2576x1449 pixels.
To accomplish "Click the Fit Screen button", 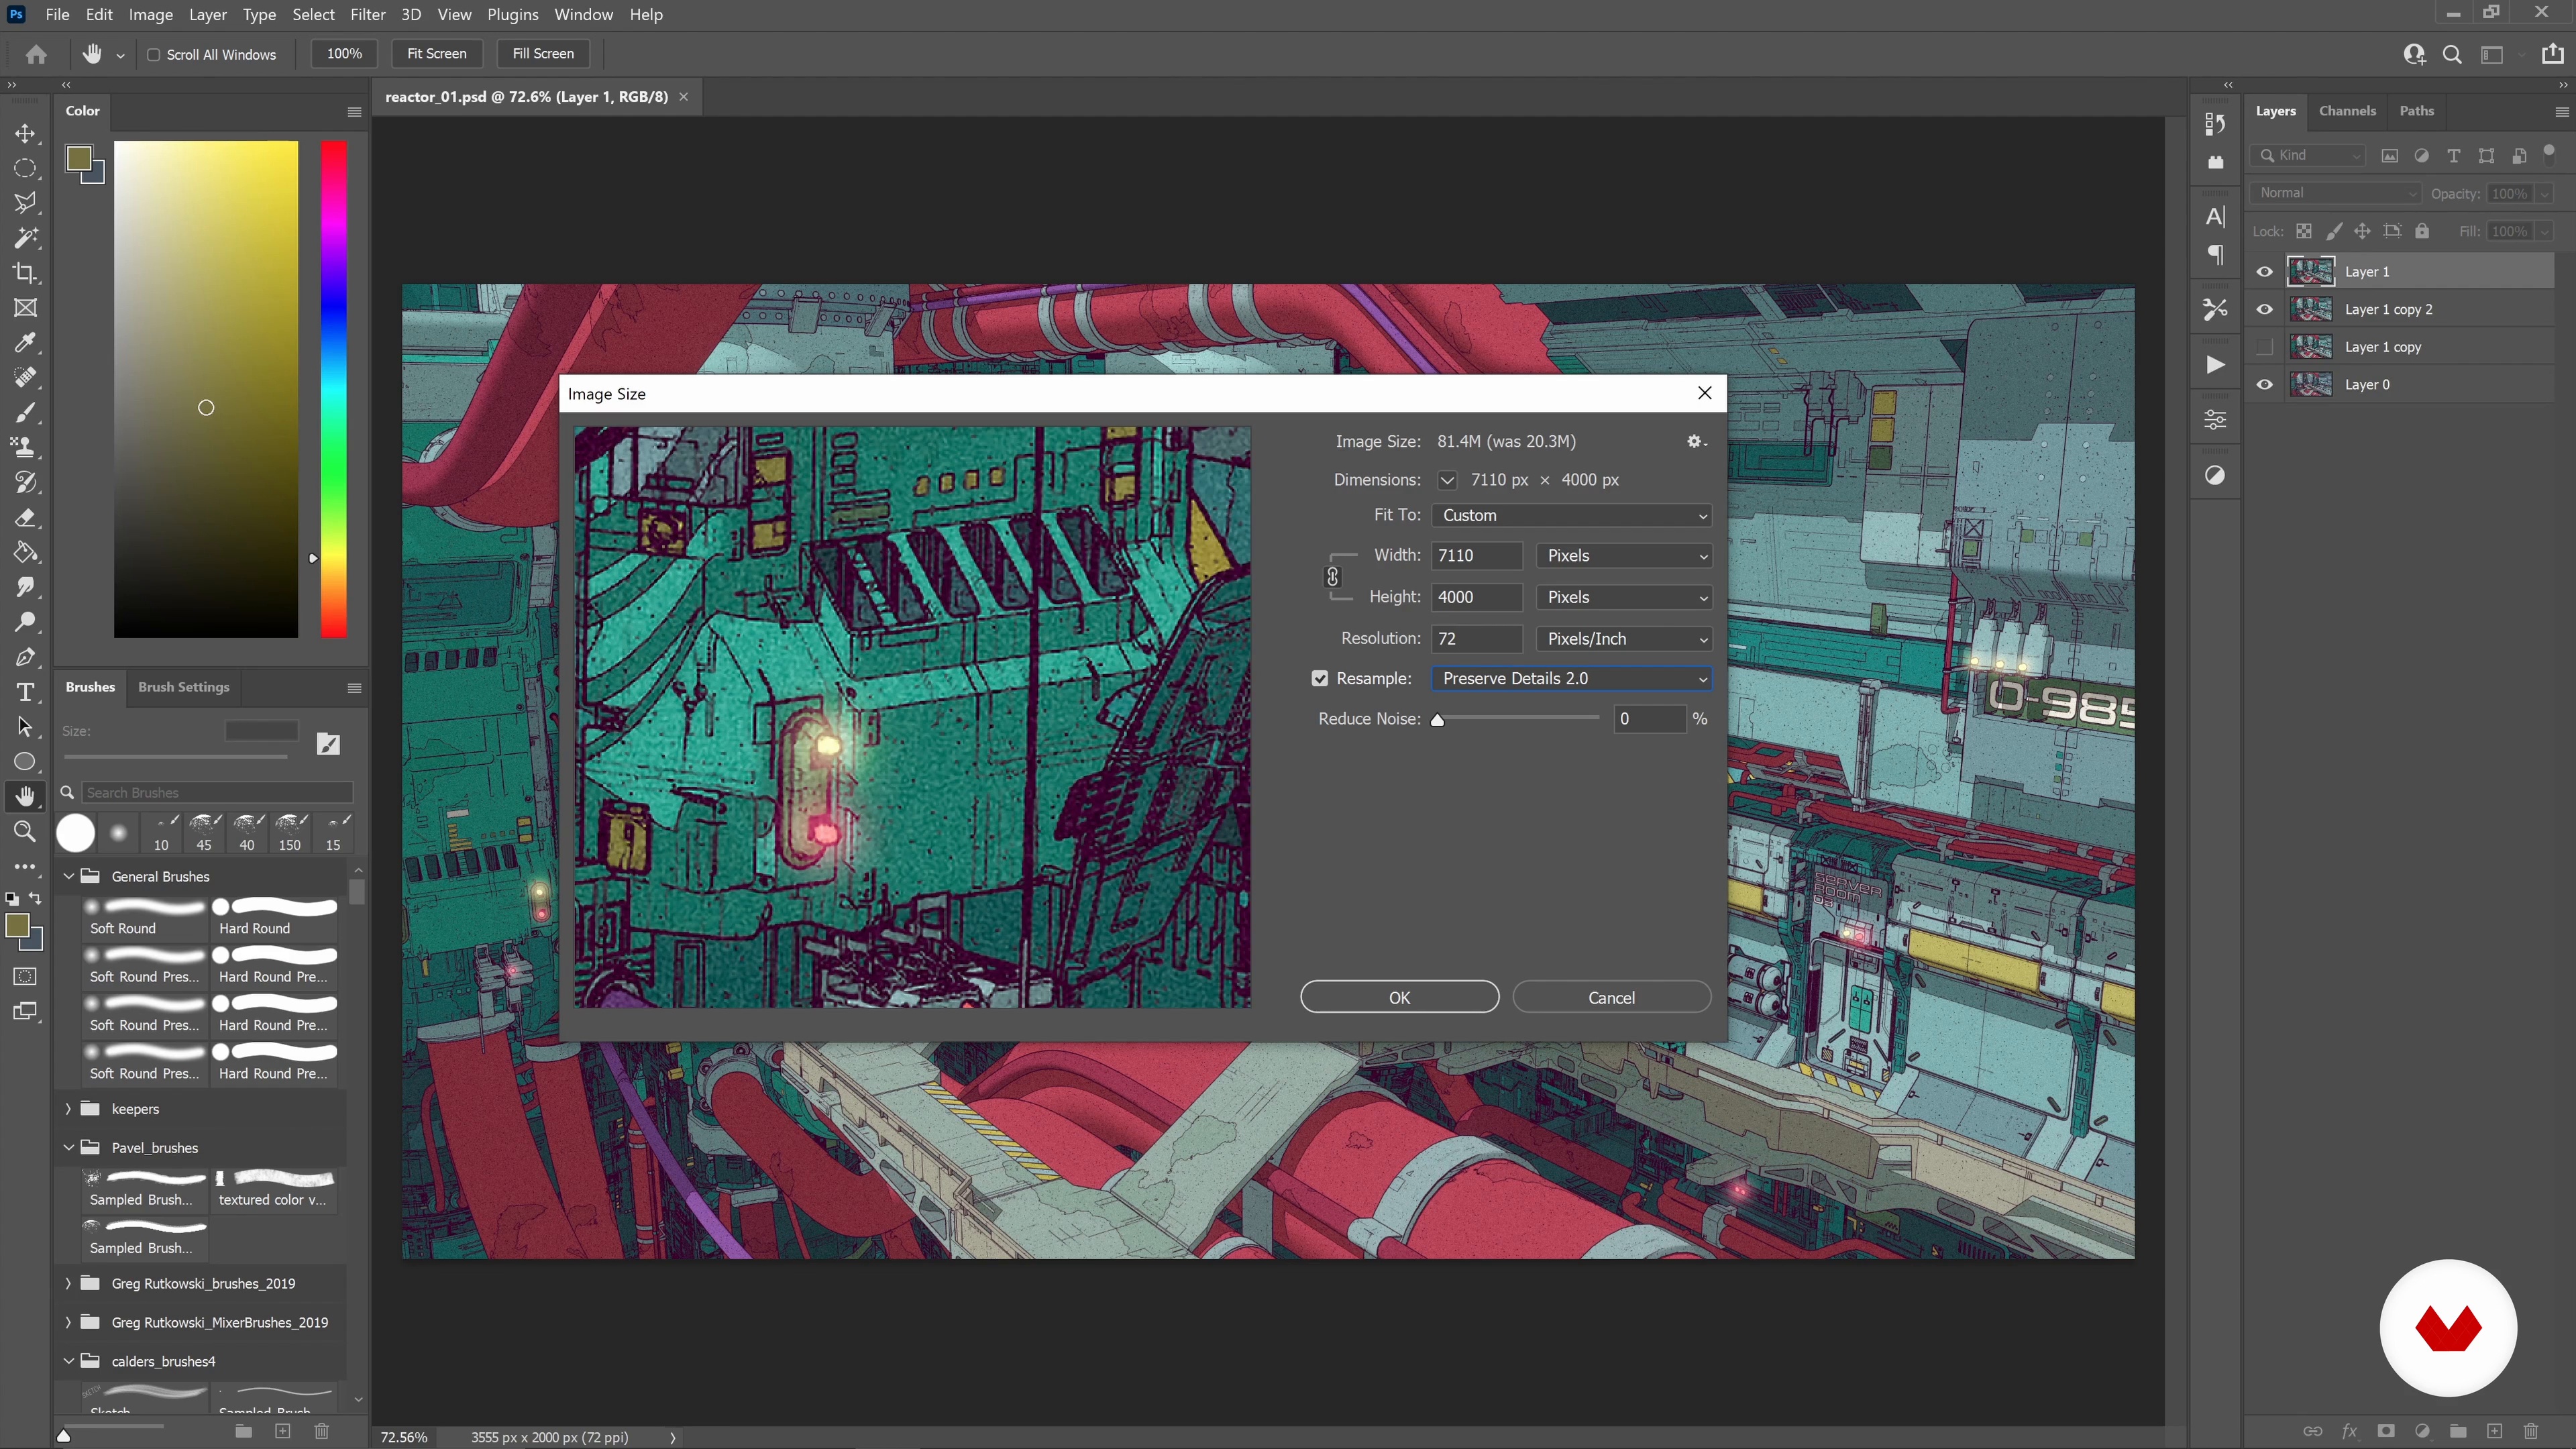I will [436, 54].
